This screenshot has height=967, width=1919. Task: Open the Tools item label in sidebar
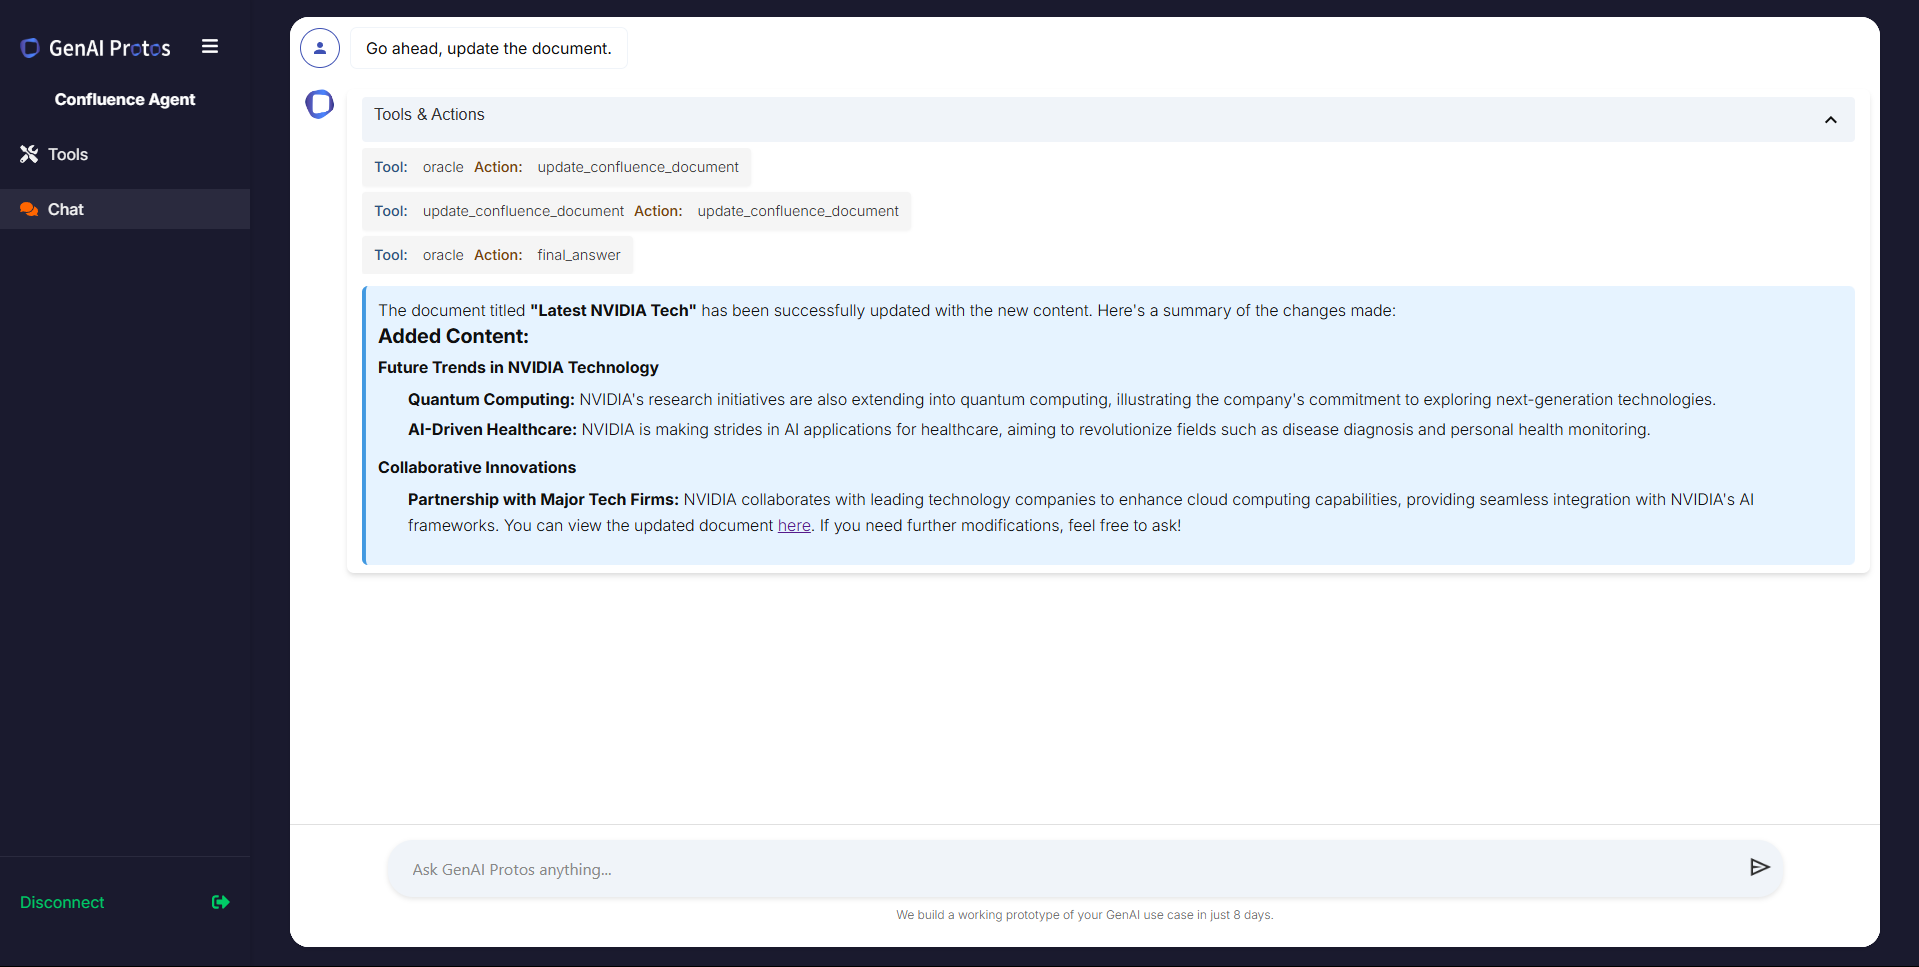[68, 154]
